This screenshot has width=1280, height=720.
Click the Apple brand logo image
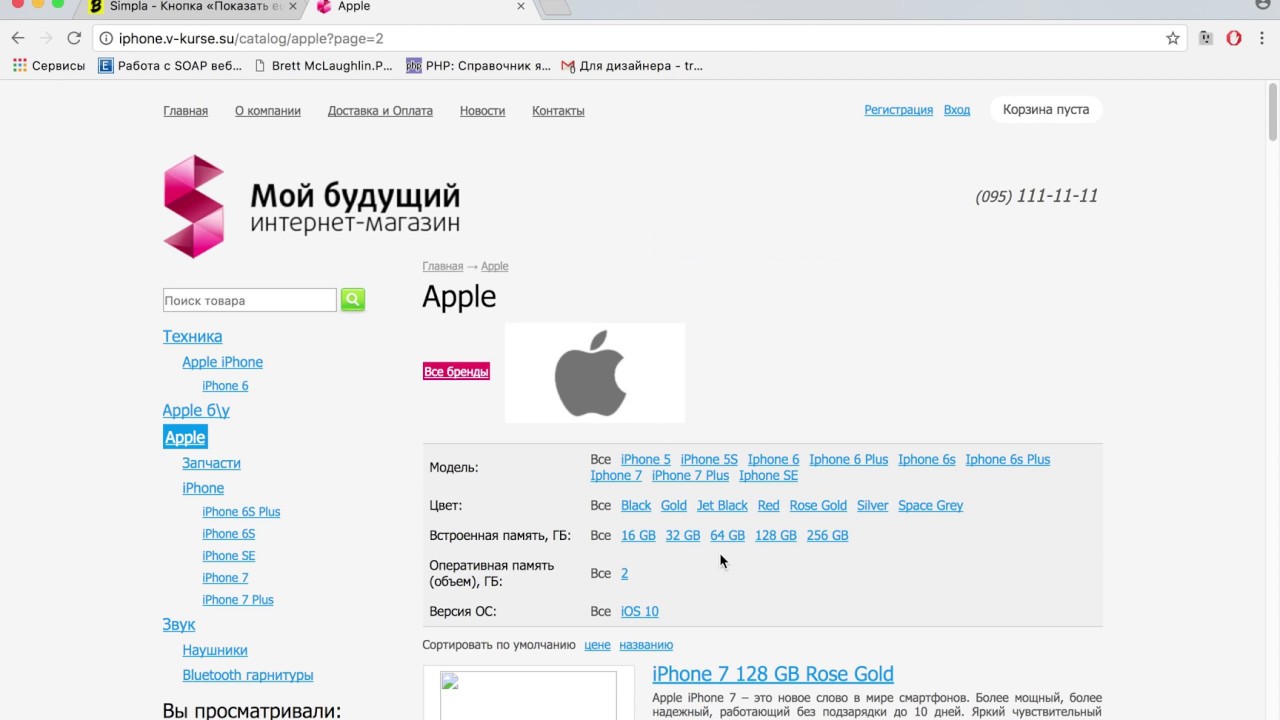tap(594, 373)
